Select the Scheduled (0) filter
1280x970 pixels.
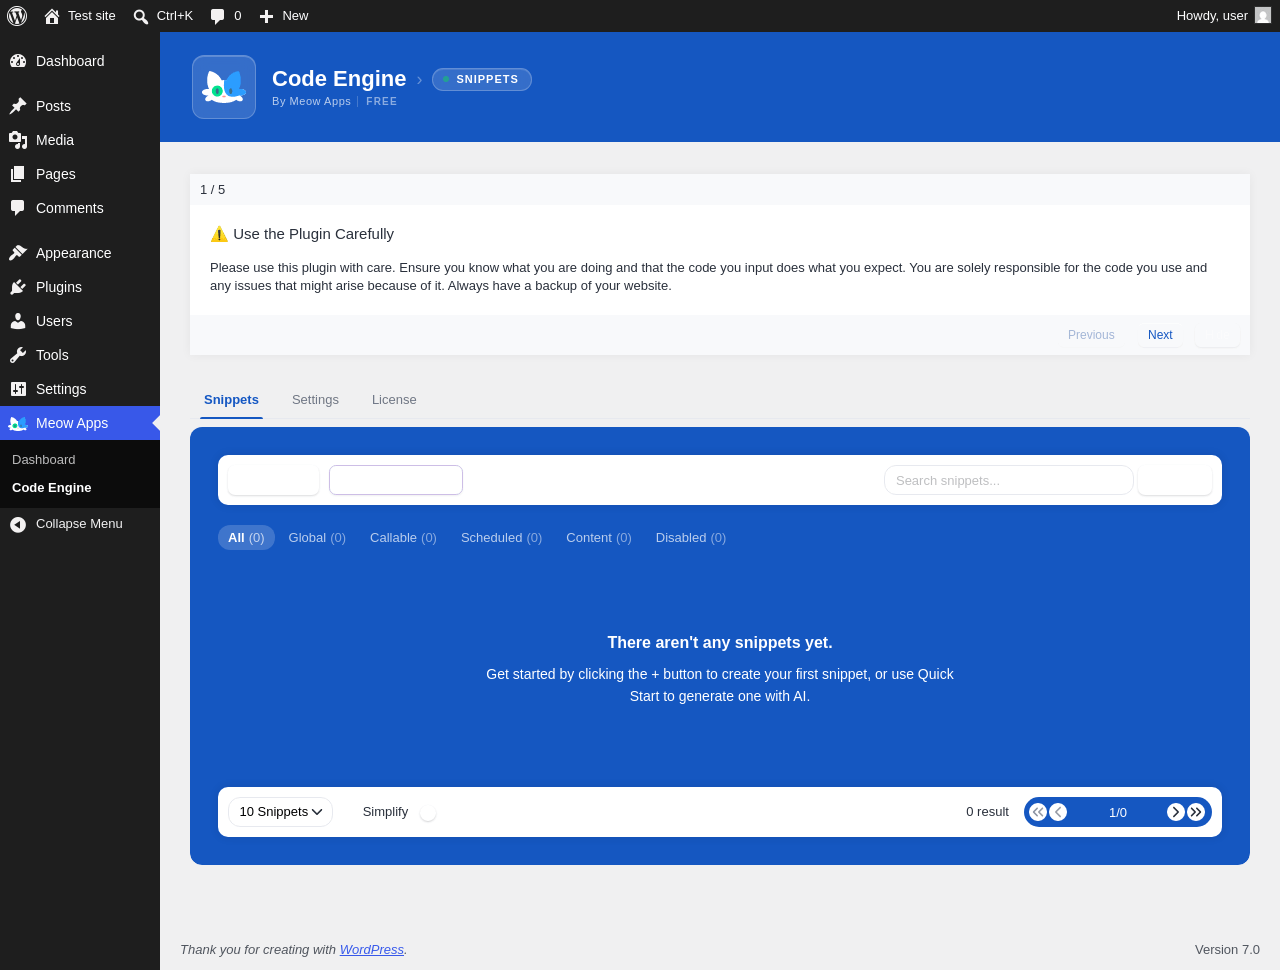click(501, 538)
